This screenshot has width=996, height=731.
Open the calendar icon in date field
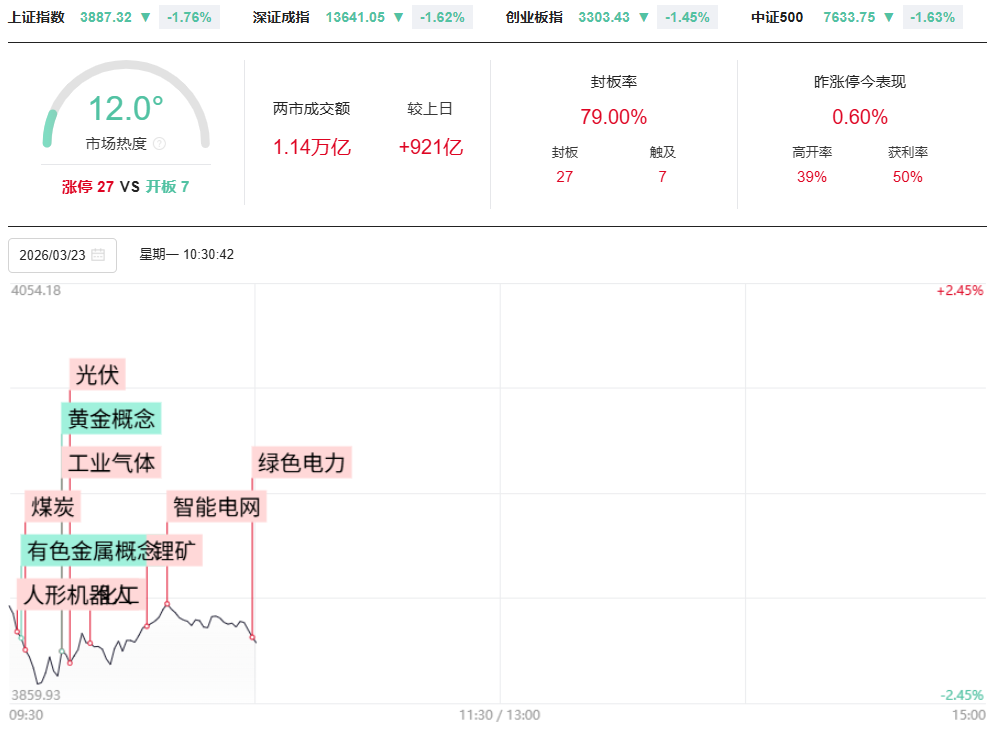pos(98,255)
